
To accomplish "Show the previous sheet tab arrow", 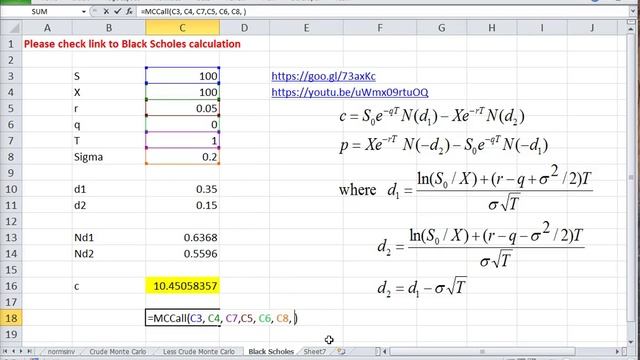I will pos(13,351).
